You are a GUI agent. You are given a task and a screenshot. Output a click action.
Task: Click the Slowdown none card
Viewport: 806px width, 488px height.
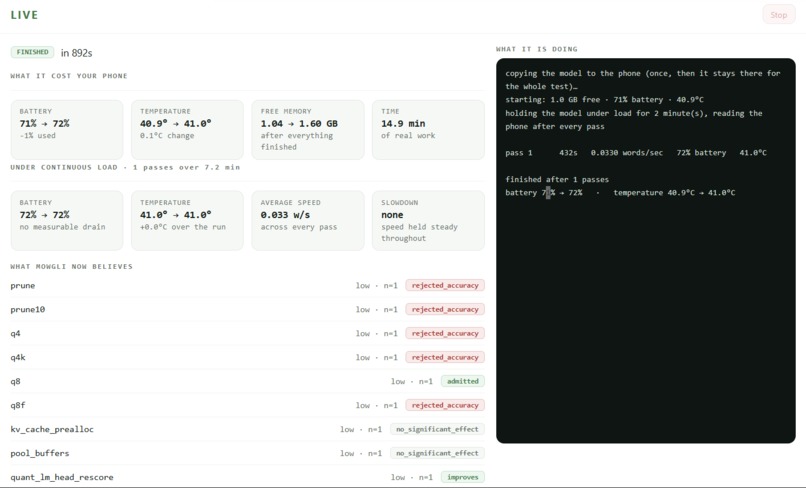[428, 221]
